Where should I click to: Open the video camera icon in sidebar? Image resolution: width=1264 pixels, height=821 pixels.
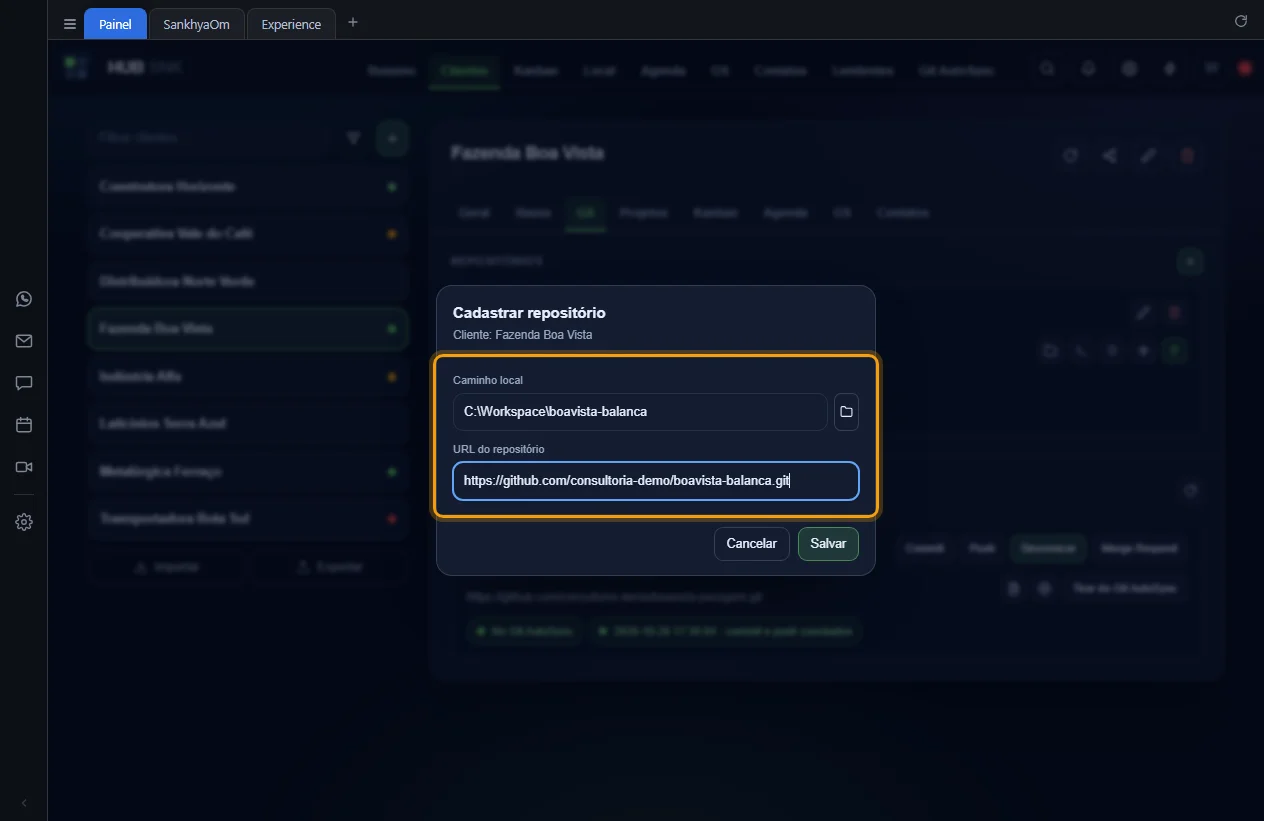24,467
